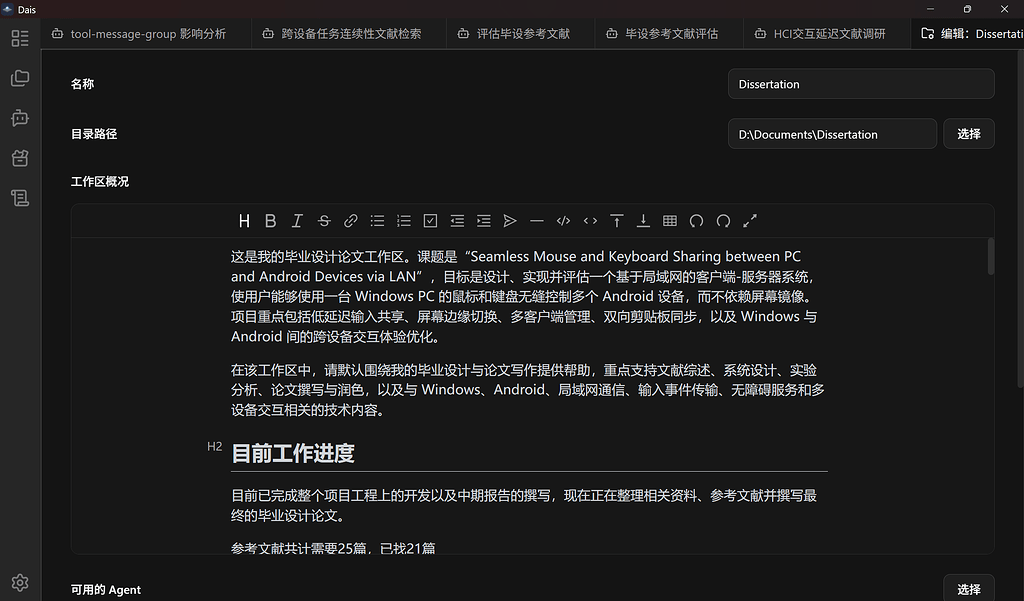Screen dimensions: 1024x601
Task: Toggle bold formatting in editor toolbar
Action: [x=270, y=221]
